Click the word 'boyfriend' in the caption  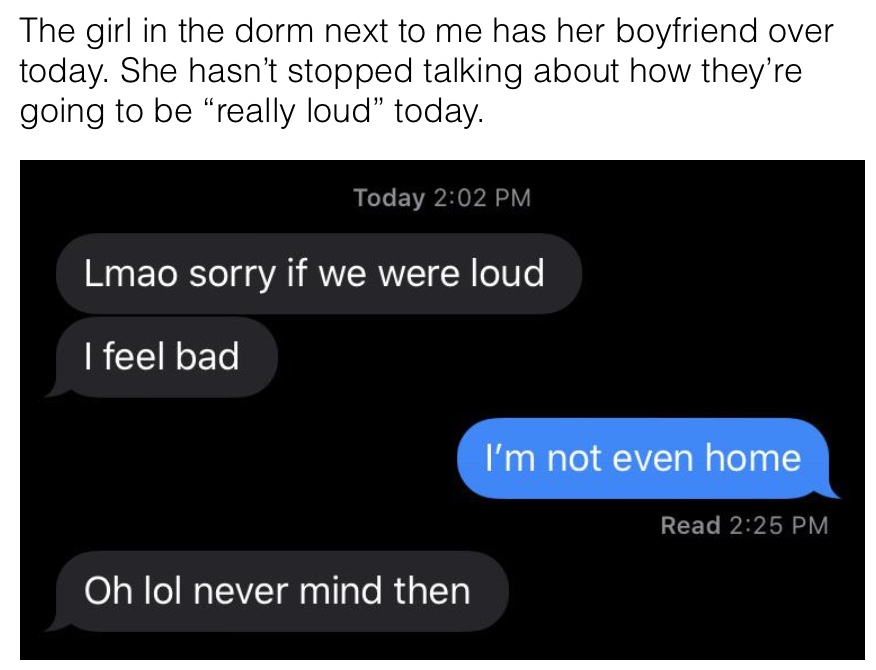click(687, 31)
